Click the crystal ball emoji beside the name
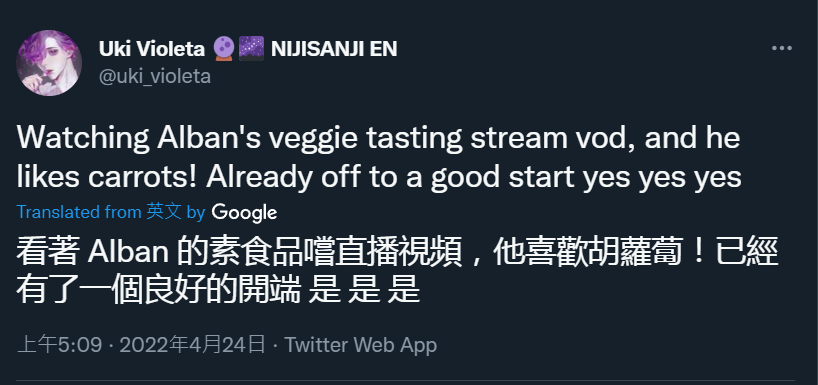The image size is (818, 385). [223, 49]
